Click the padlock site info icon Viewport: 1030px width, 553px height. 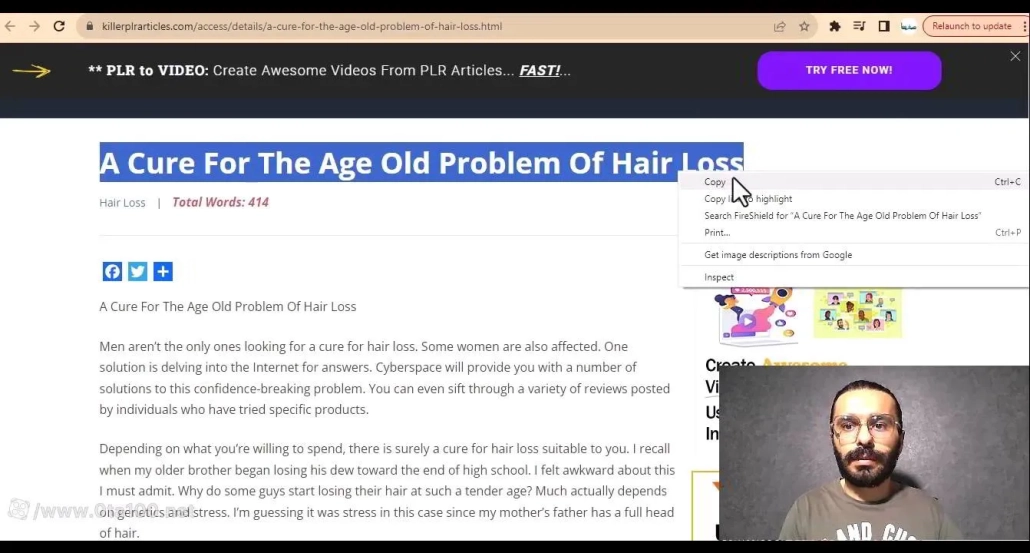pos(89,26)
